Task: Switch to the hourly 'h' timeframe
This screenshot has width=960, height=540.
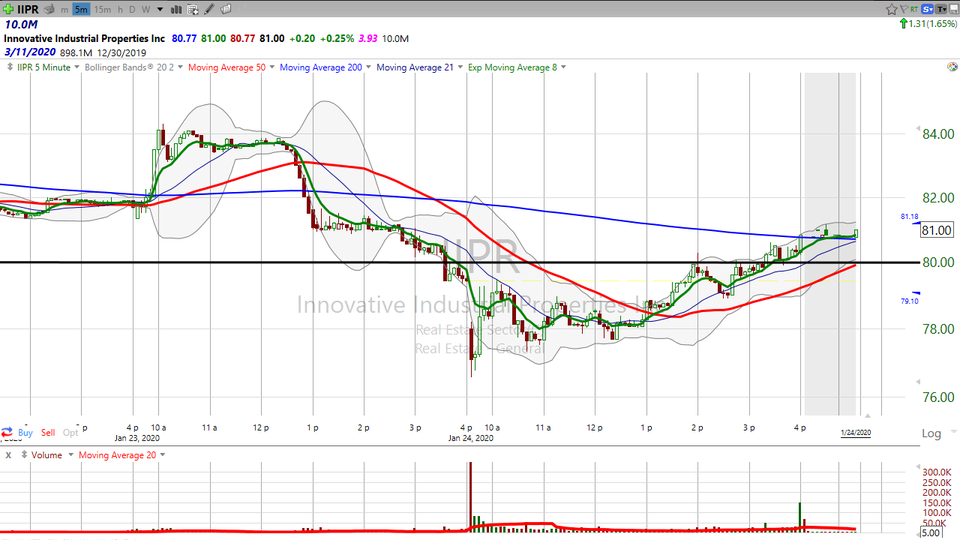Action: [120, 9]
